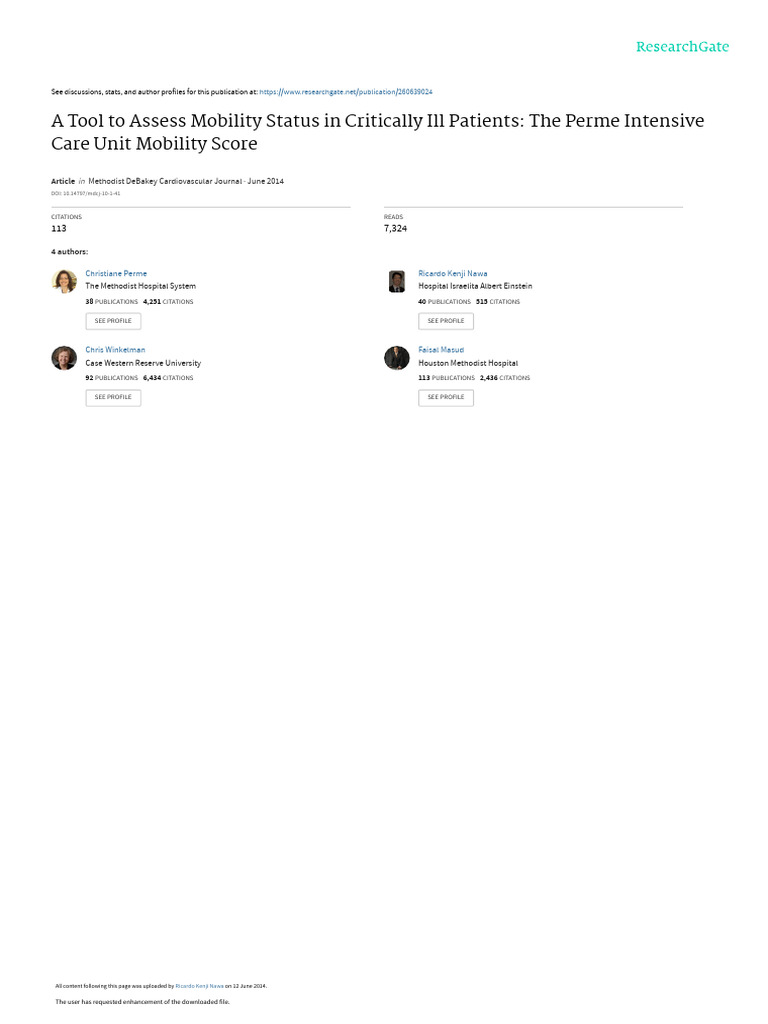Click SEE PROFILE under Ricardo Kenji Nawa
This screenshot has width=768, height=1024.
point(446,321)
